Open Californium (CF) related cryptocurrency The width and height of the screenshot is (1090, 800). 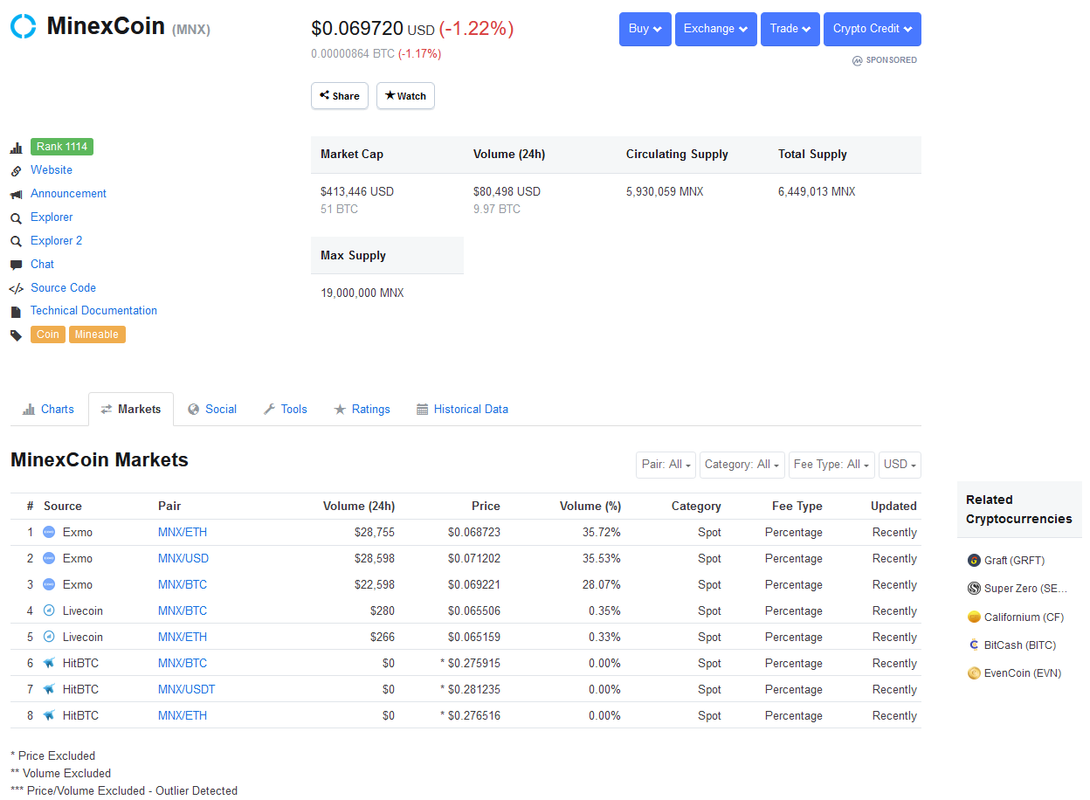tap(1024, 618)
